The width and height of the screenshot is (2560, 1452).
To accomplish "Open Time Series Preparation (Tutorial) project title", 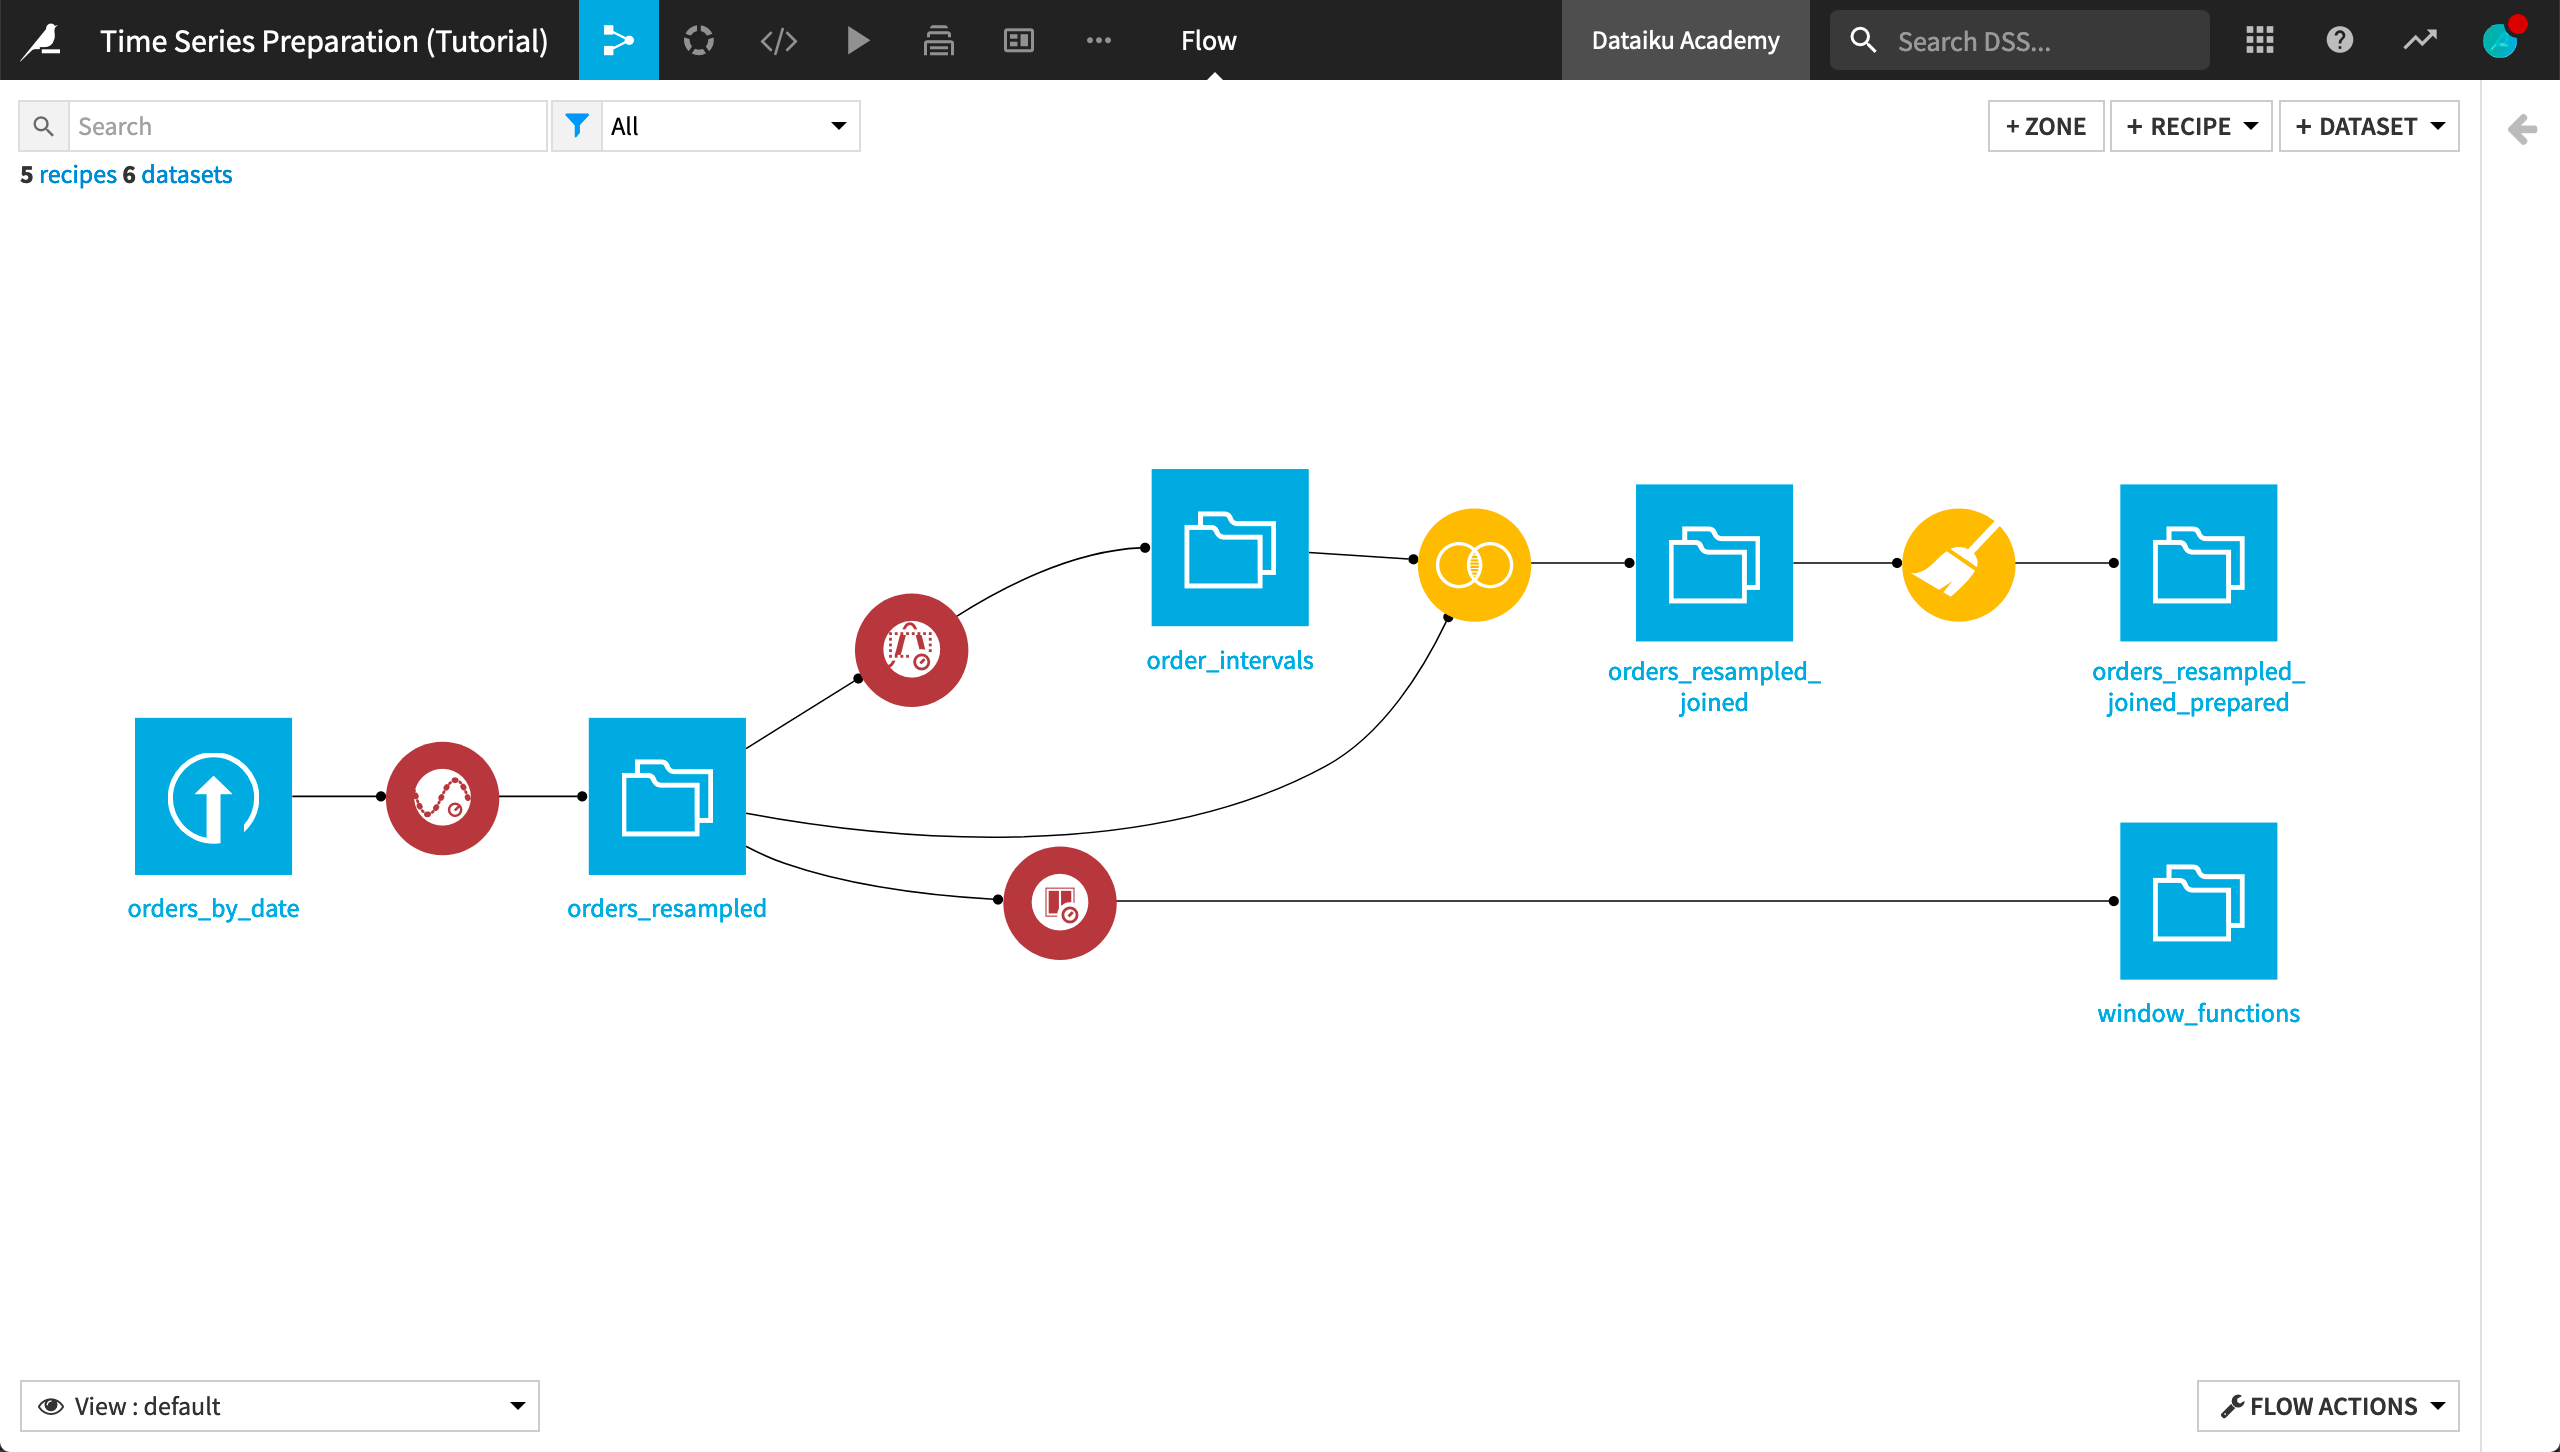I will click(x=324, y=40).
